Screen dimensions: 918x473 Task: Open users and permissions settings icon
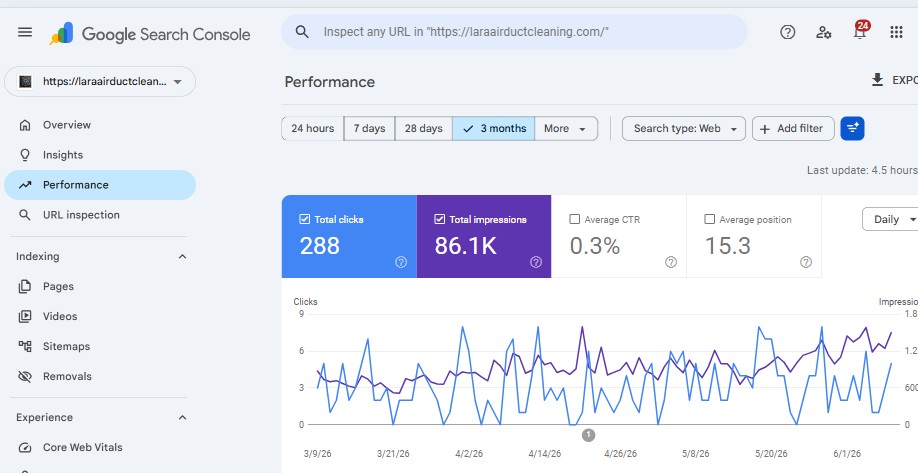[823, 32]
